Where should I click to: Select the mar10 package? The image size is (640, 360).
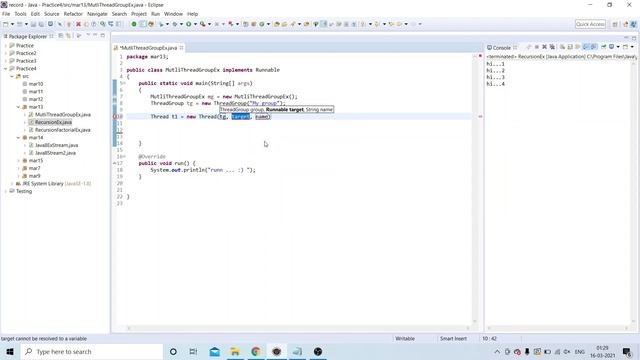tap(36, 84)
